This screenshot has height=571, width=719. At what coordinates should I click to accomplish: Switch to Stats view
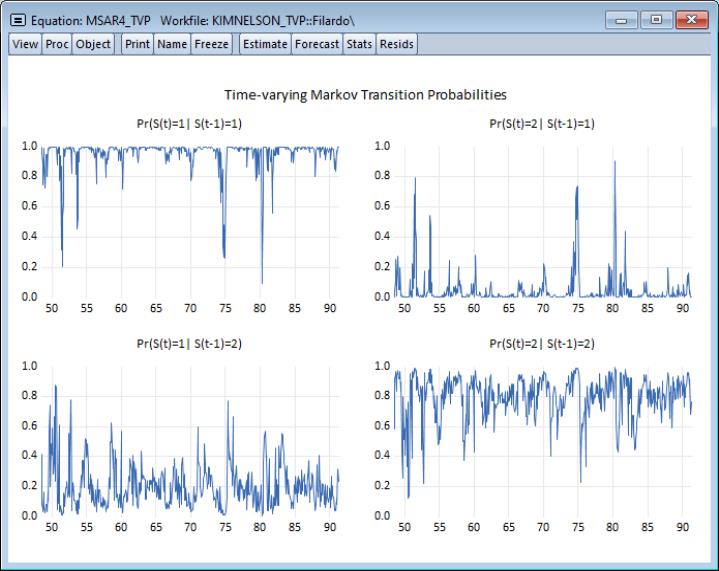pos(359,44)
